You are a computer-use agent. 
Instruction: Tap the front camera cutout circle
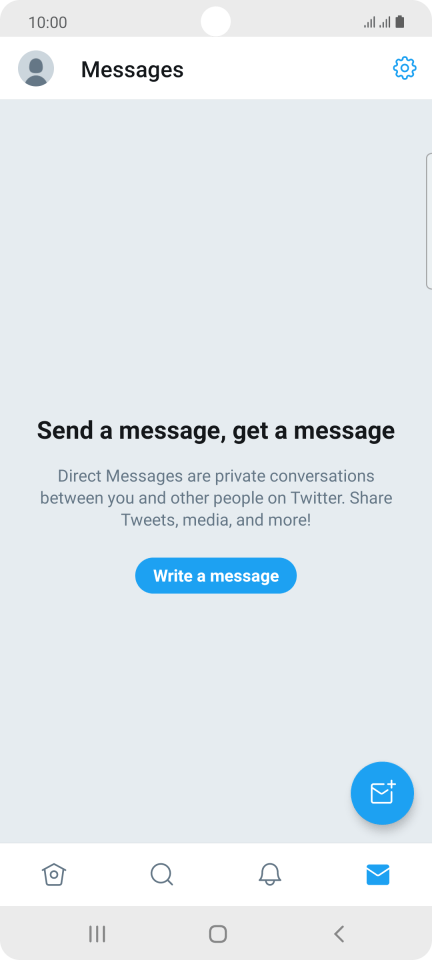[216, 22]
